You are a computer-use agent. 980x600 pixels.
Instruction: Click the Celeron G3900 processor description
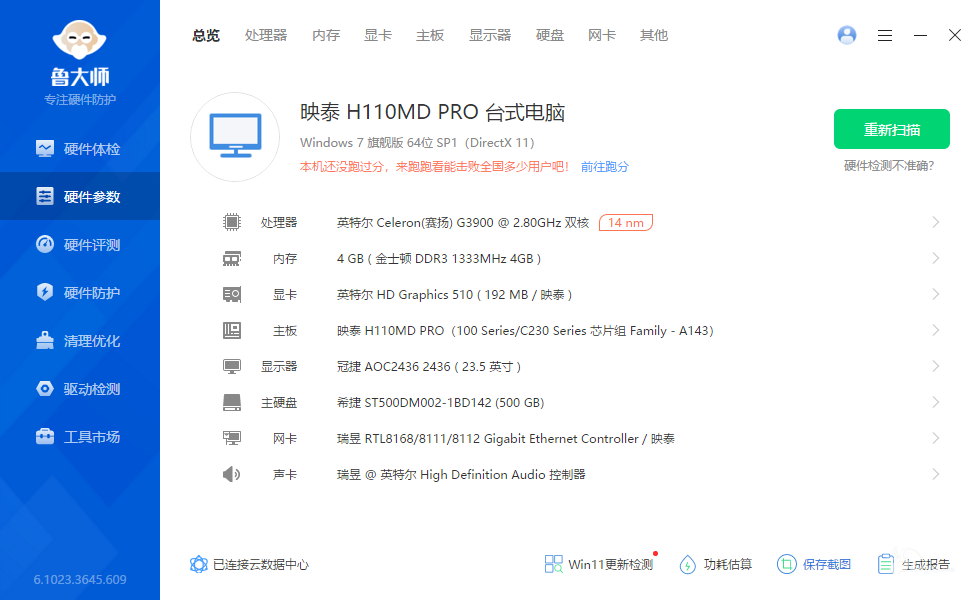coord(463,222)
